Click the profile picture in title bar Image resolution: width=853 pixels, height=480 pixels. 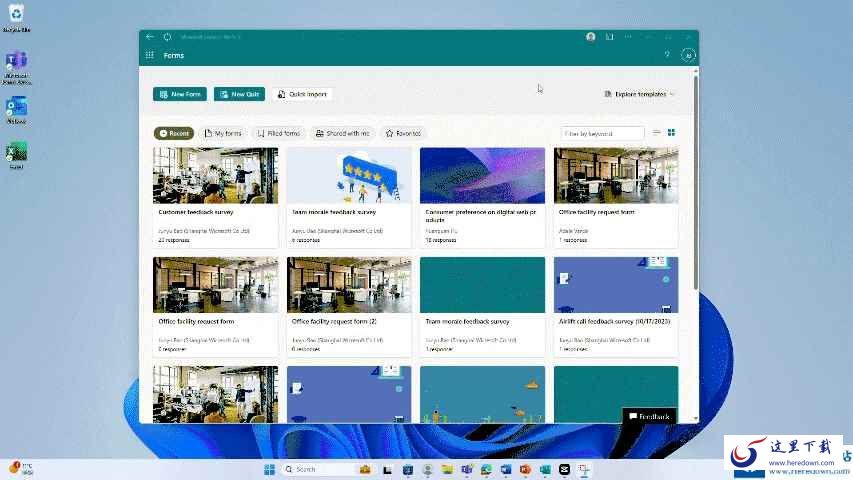click(591, 36)
